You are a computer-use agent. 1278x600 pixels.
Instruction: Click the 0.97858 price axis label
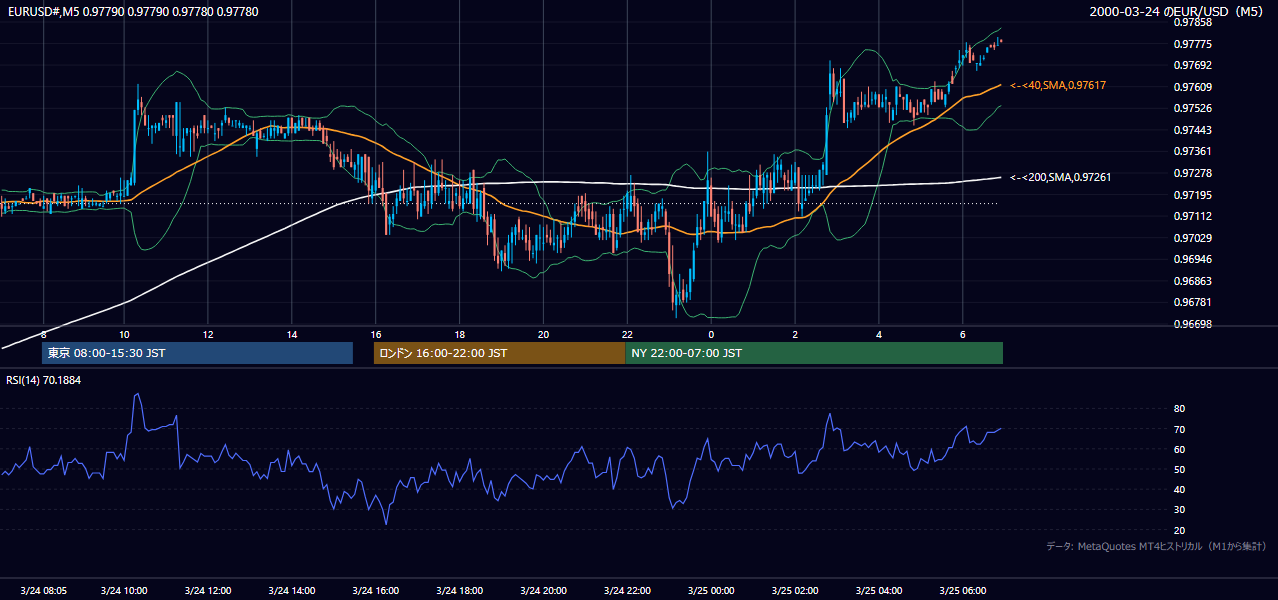(1193, 22)
